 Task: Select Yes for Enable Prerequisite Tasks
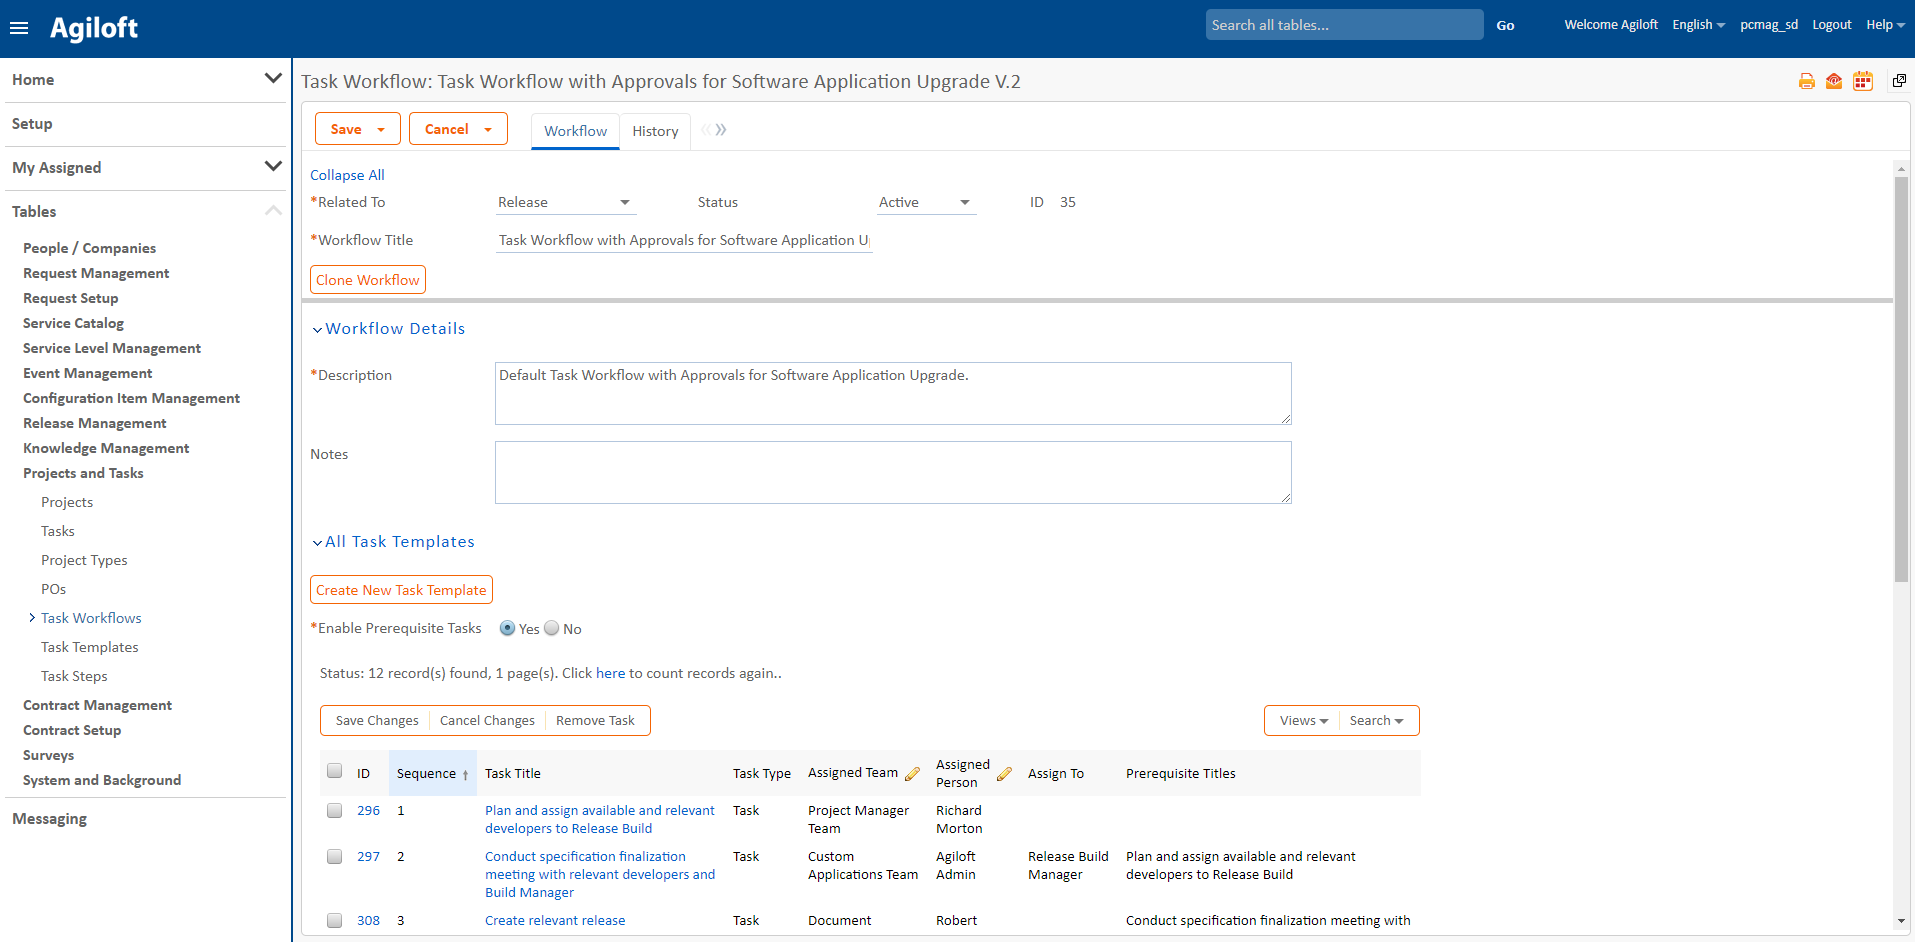(x=507, y=628)
